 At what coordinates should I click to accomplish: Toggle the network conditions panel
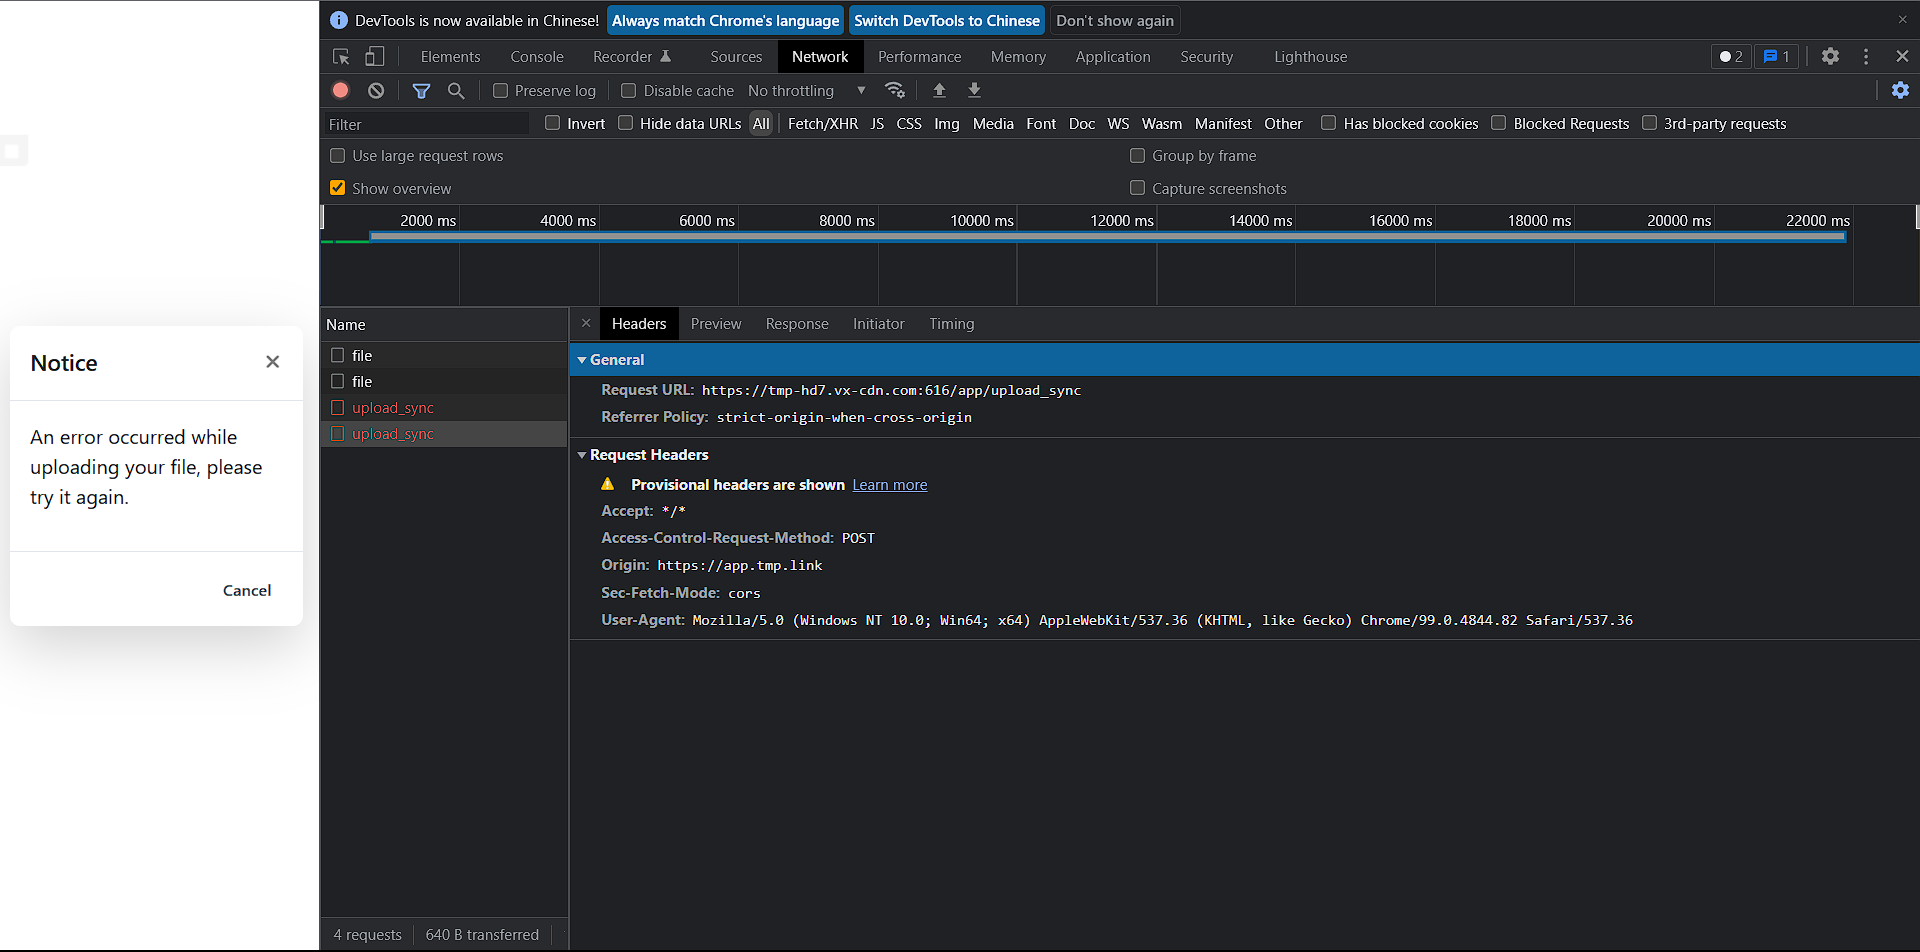pyautogui.click(x=895, y=90)
